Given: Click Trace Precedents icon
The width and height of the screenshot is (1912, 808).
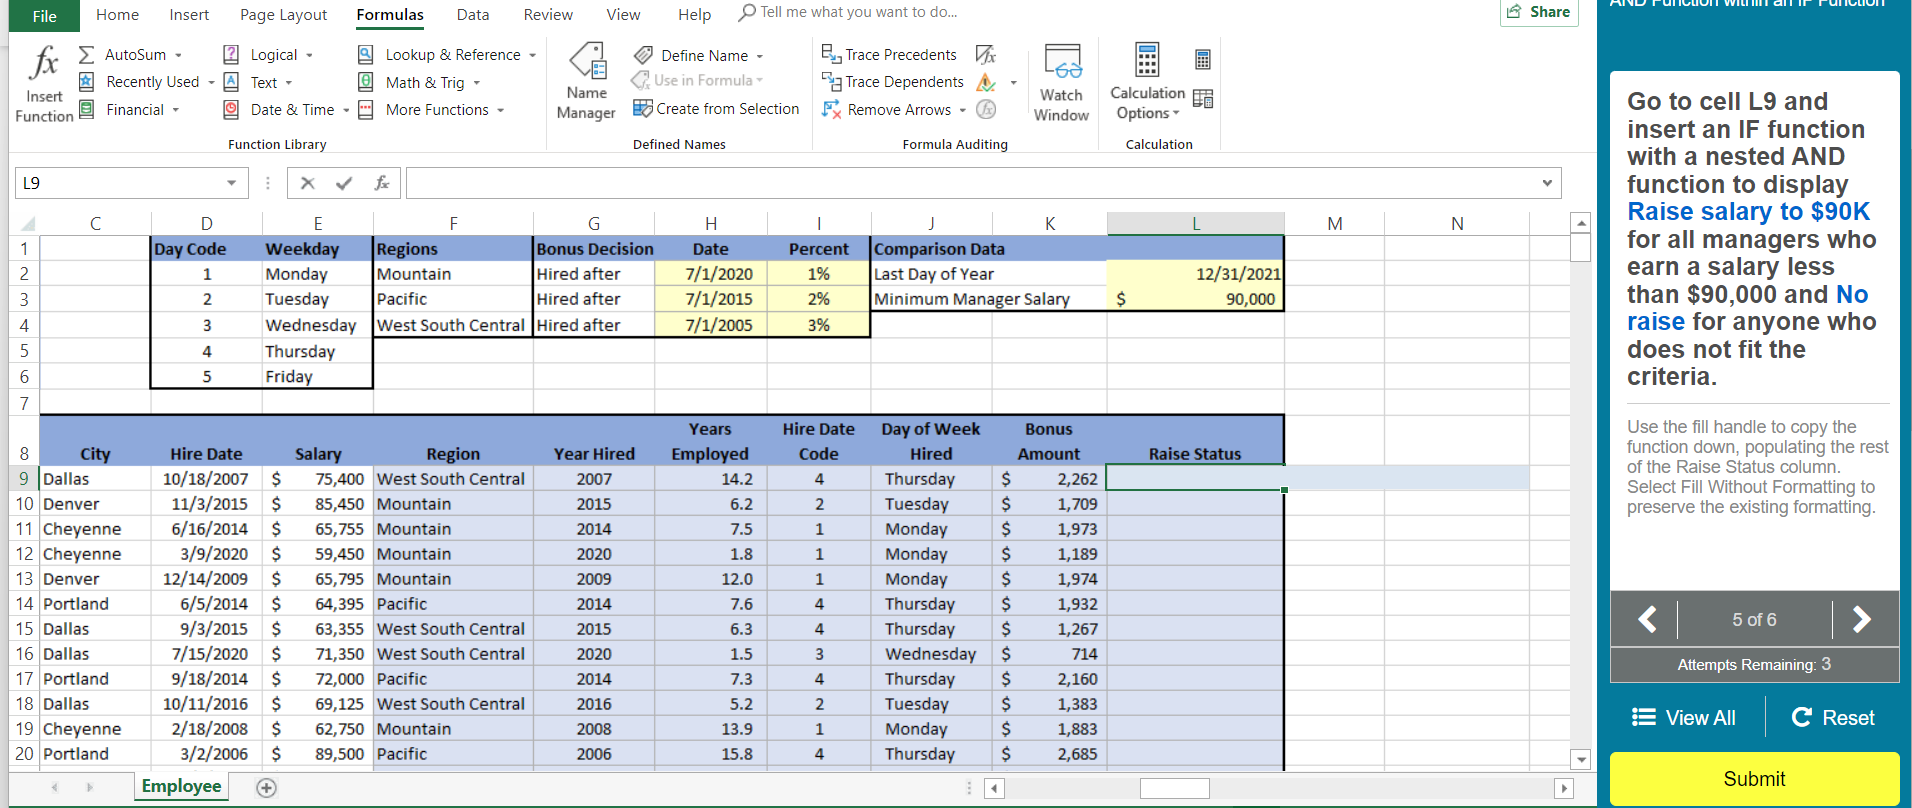Looking at the screenshot, I should (x=831, y=54).
